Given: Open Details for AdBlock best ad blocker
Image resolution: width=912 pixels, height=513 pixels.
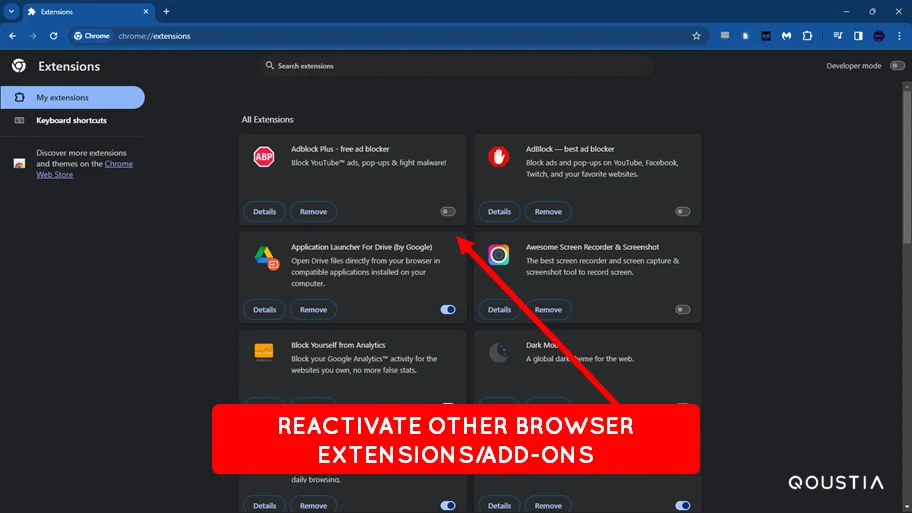Looking at the screenshot, I should 499,212.
